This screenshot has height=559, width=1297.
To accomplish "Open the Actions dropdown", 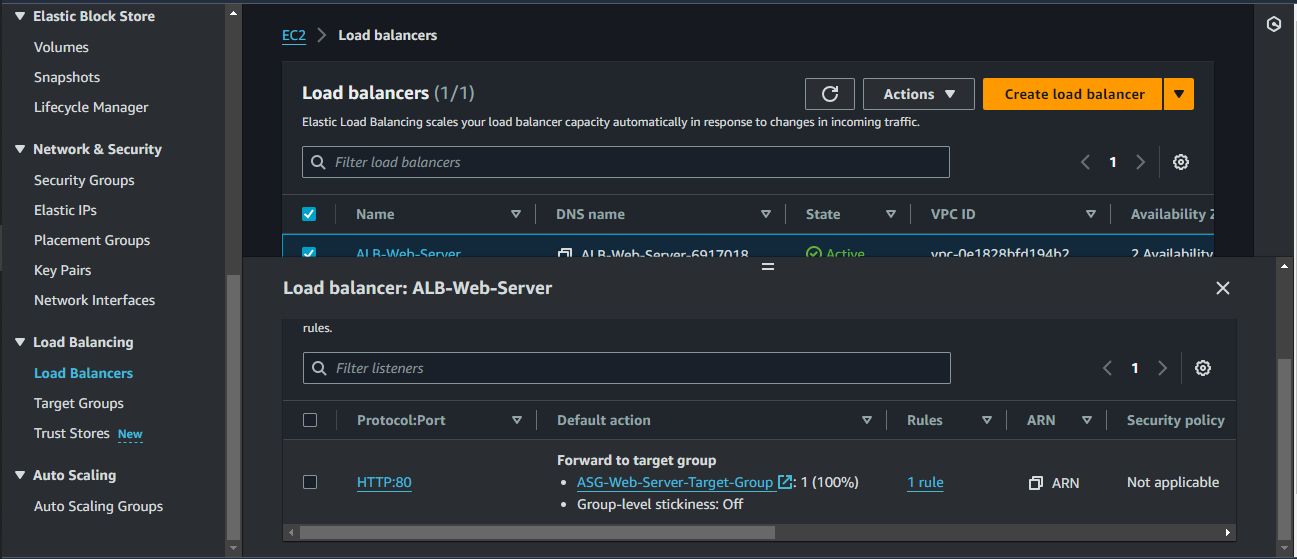I will 918,94.
